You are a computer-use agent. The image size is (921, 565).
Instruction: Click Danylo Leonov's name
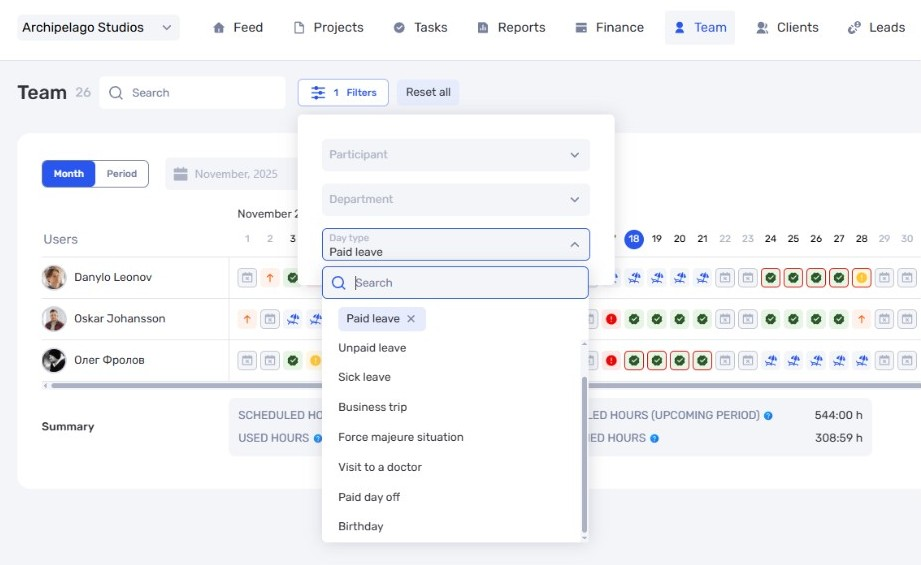click(x=113, y=277)
